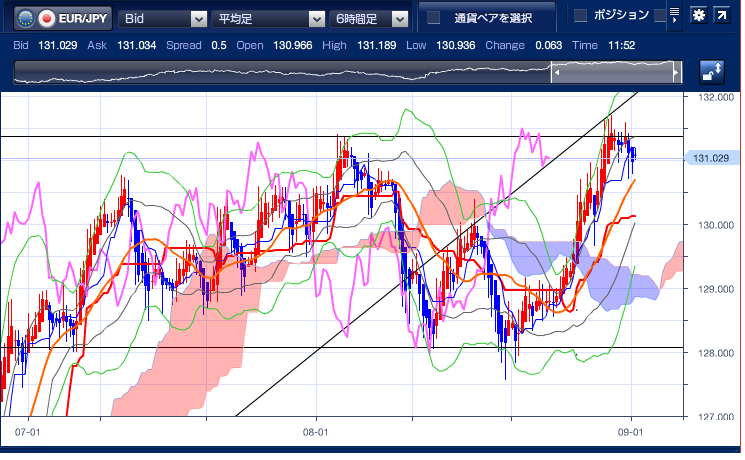The image size is (745, 460).
Task: Toggle the ポジション checkbox
Action: 580,16
